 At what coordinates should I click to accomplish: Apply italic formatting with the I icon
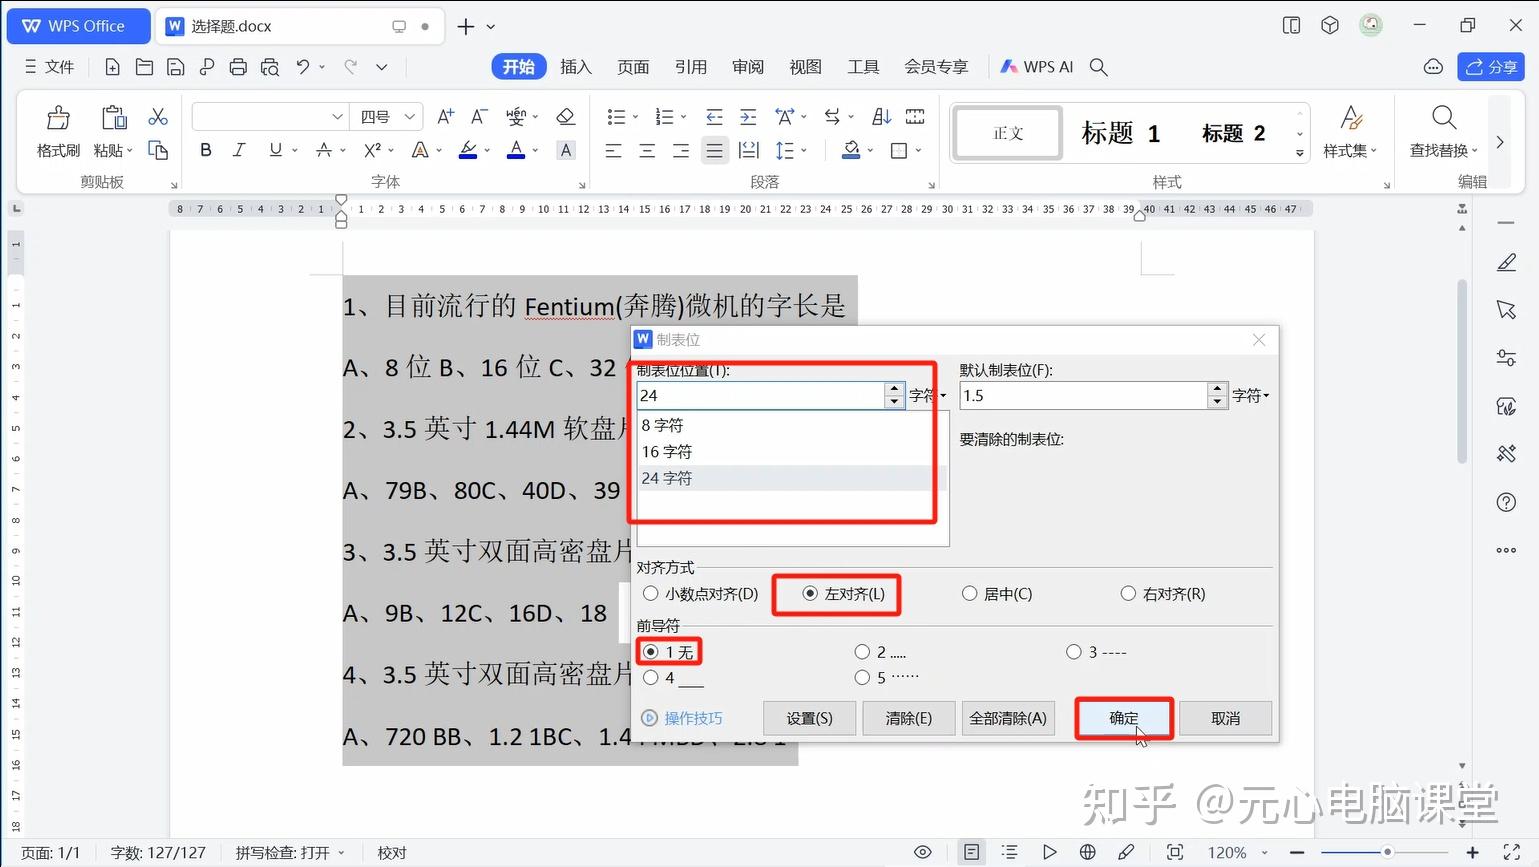point(238,150)
